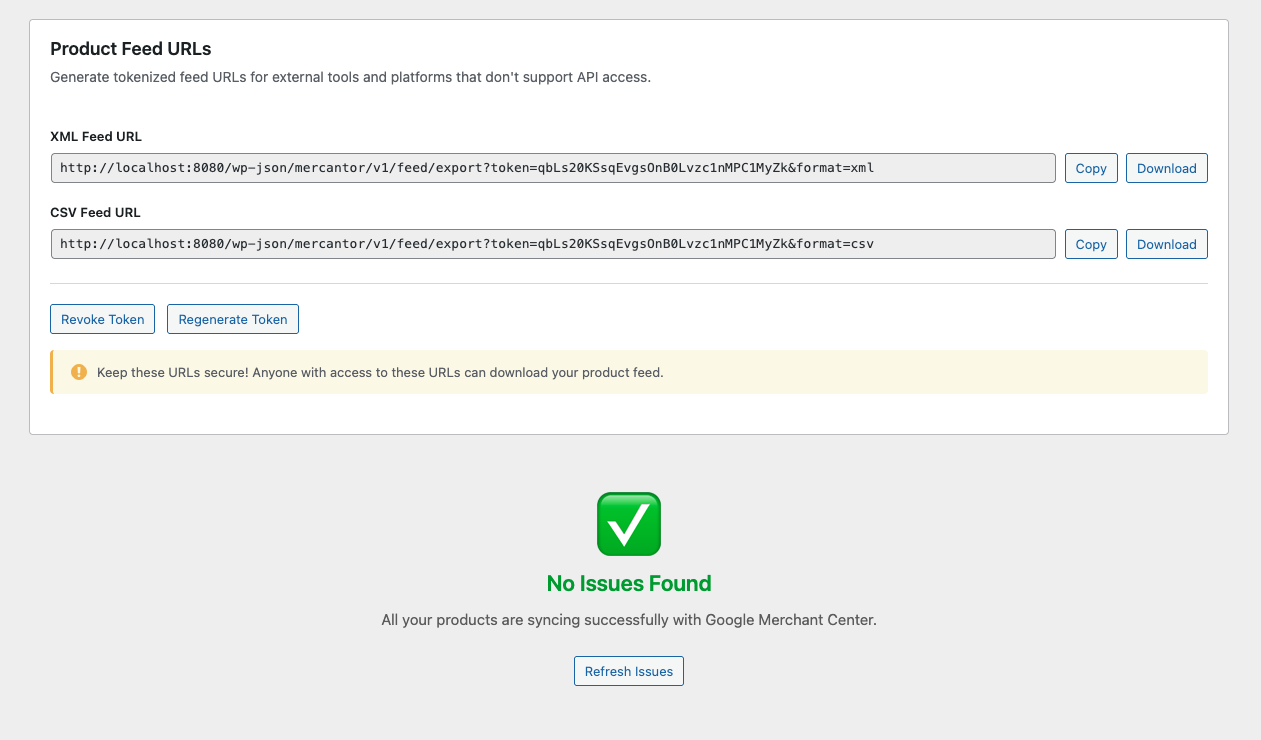1261x740 pixels.
Task: Click the tokenized feed description text
Action: pyautogui.click(x=350, y=77)
